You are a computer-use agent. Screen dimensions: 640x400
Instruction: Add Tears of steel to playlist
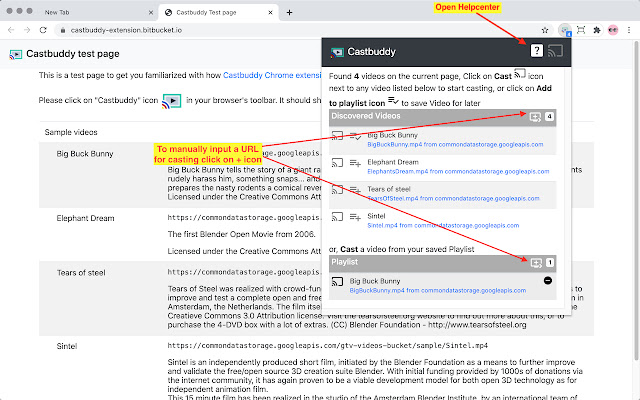coord(355,190)
